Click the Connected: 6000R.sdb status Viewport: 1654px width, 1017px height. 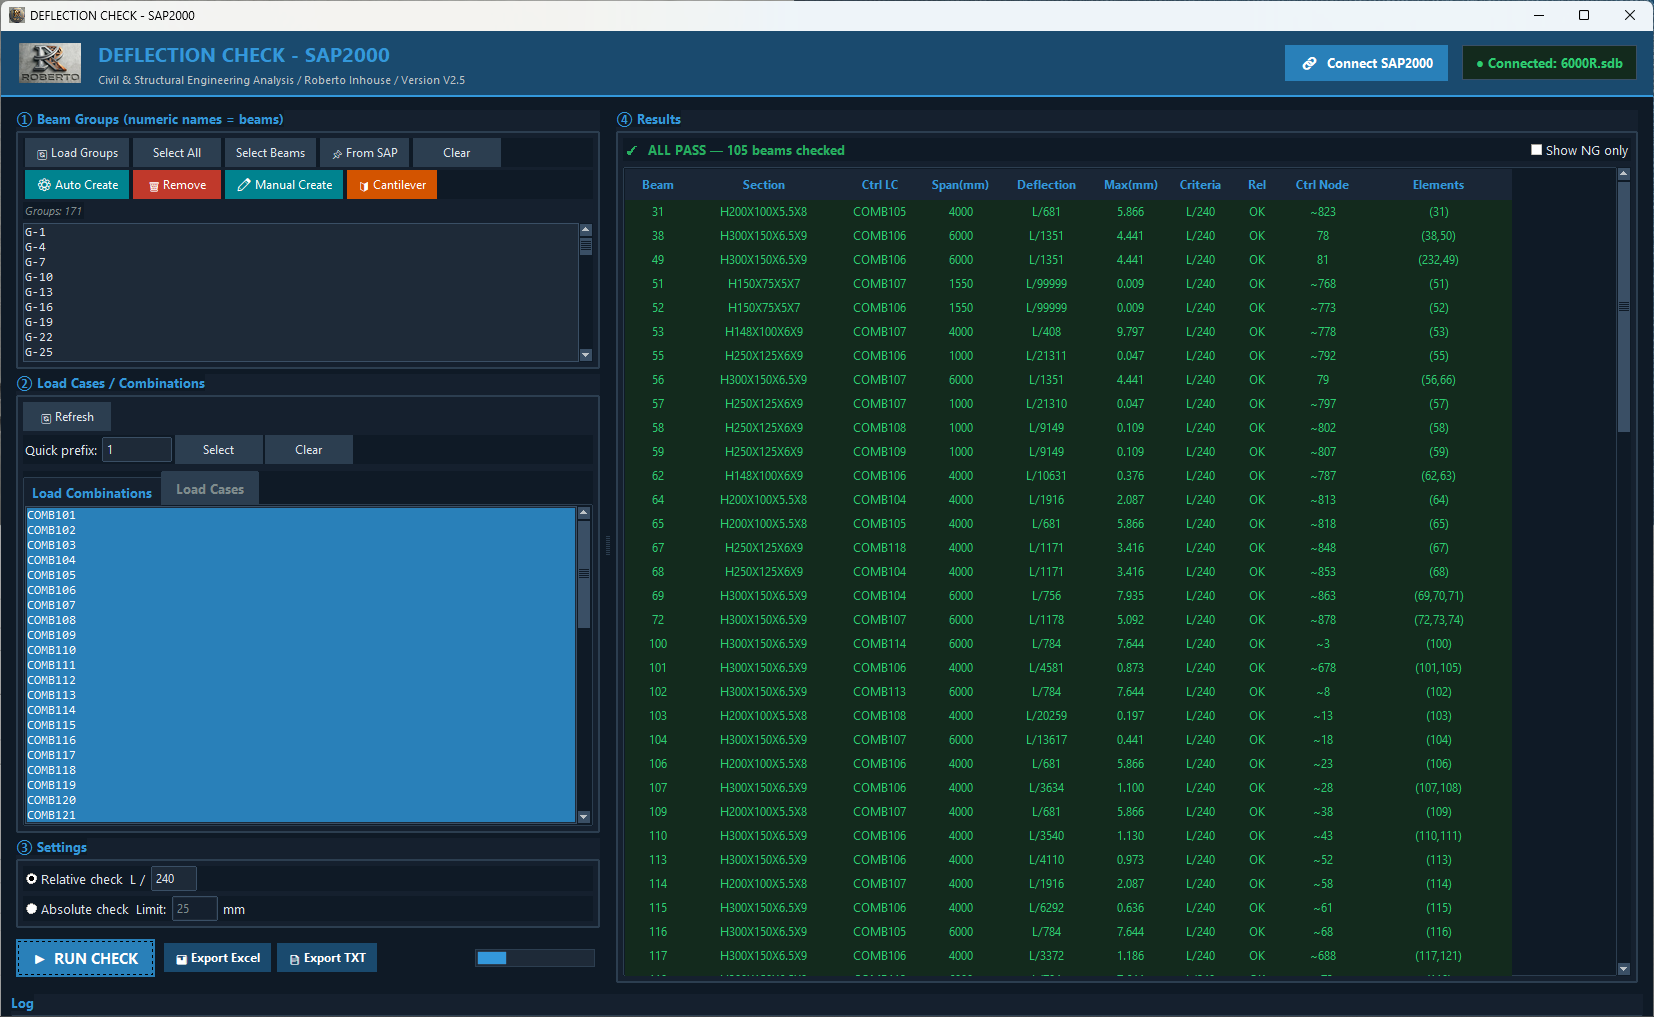tap(1550, 63)
